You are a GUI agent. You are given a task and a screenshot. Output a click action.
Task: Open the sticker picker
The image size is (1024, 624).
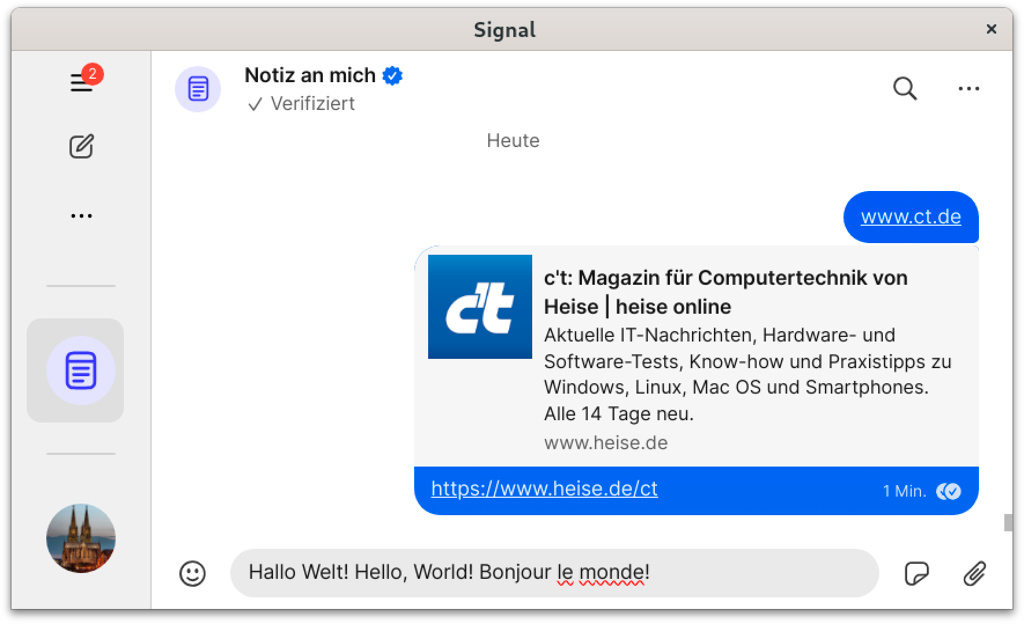[916, 573]
